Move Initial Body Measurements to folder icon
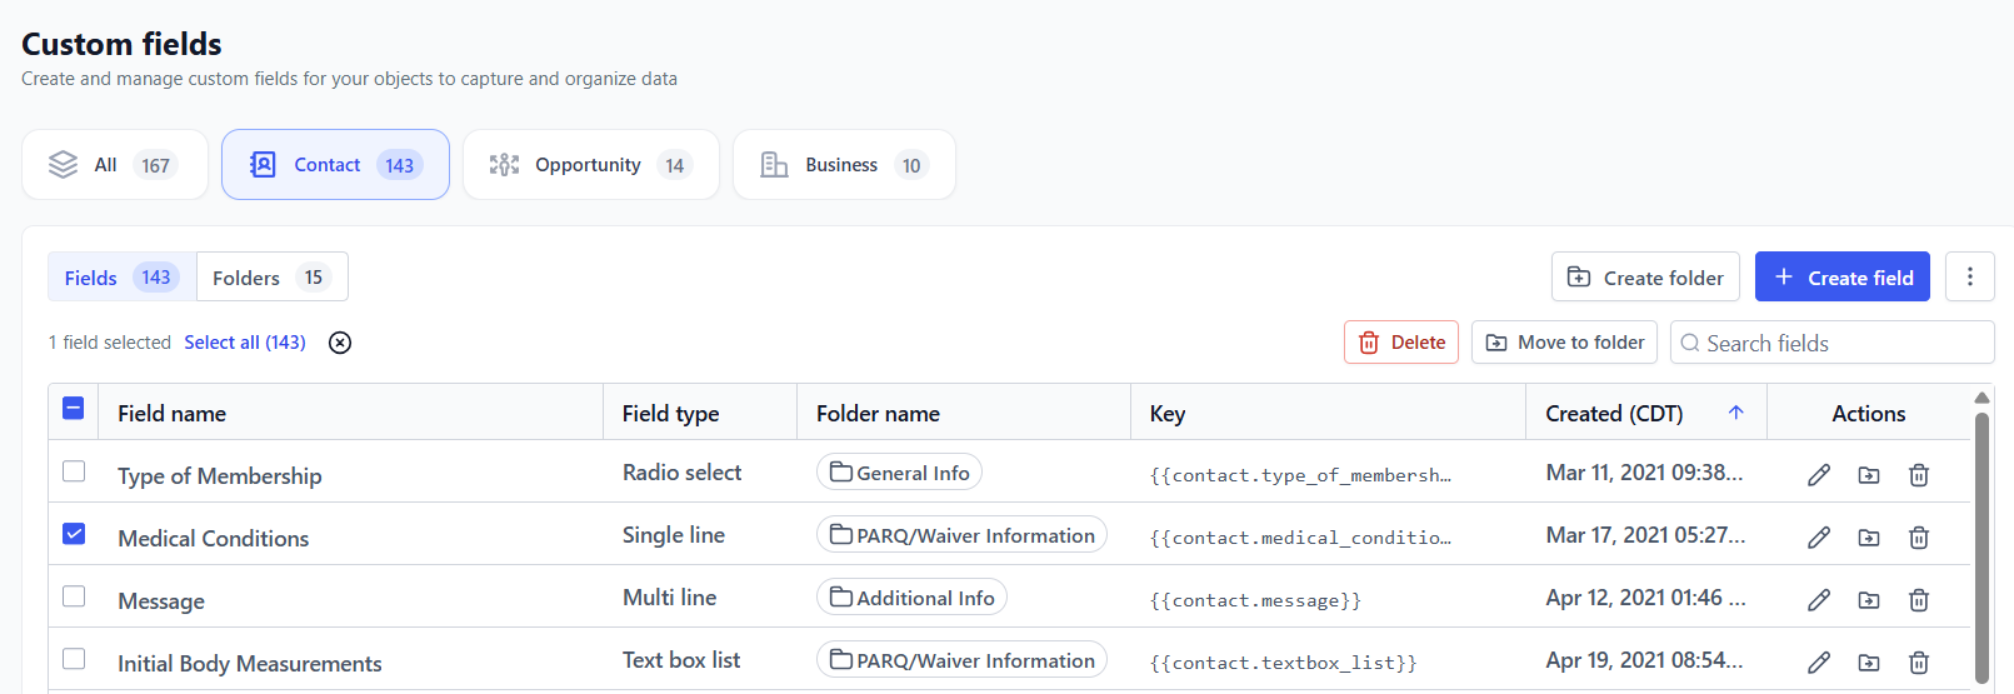 1869,662
